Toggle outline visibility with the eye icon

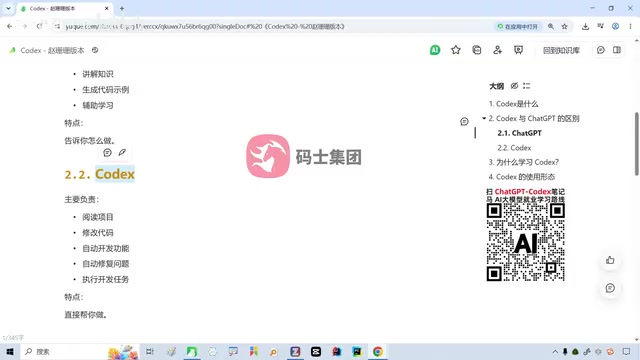tap(514, 86)
